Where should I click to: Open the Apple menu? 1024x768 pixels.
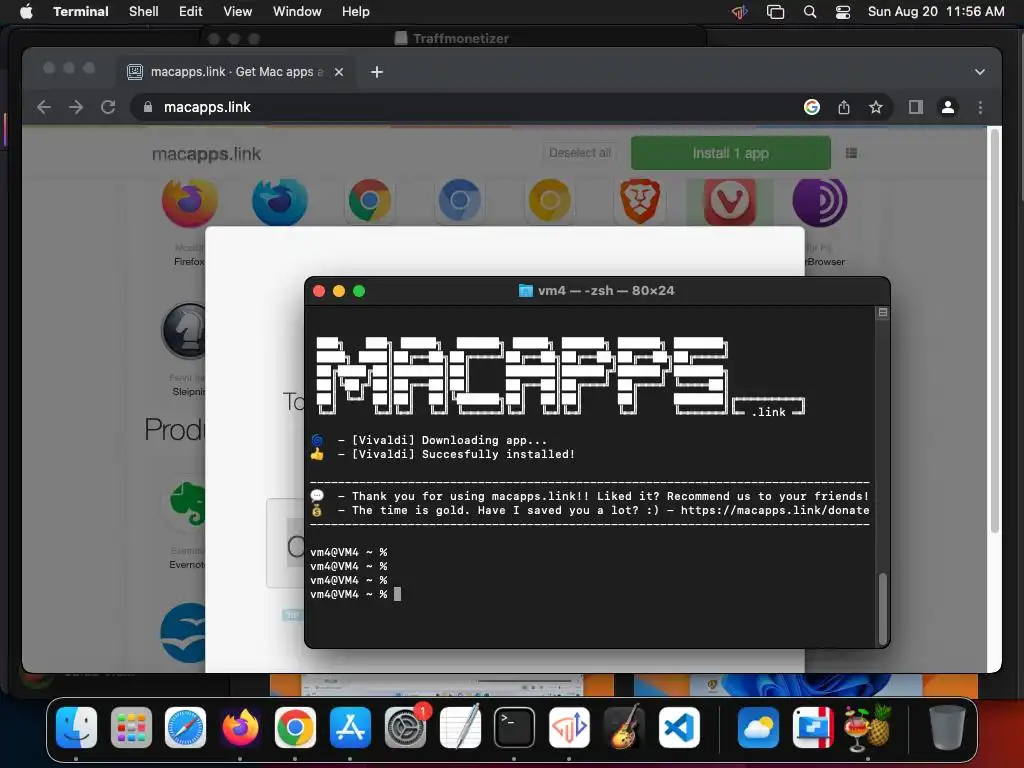(26, 11)
